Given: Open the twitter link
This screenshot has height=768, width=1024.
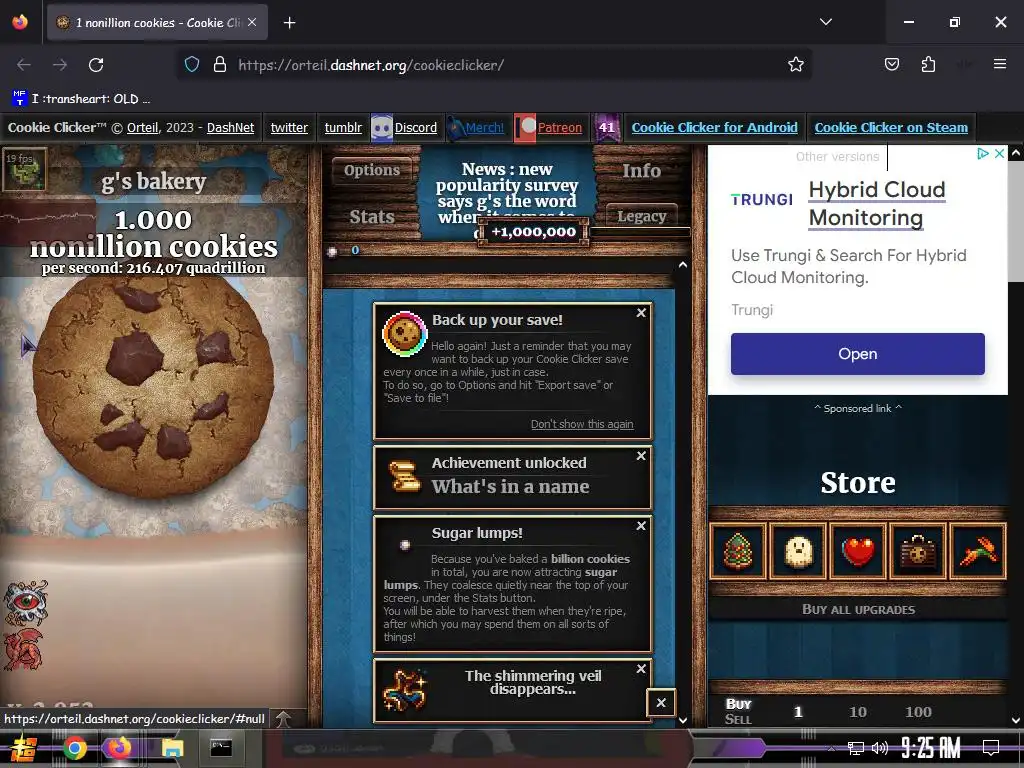Looking at the screenshot, I should click(x=289, y=127).
